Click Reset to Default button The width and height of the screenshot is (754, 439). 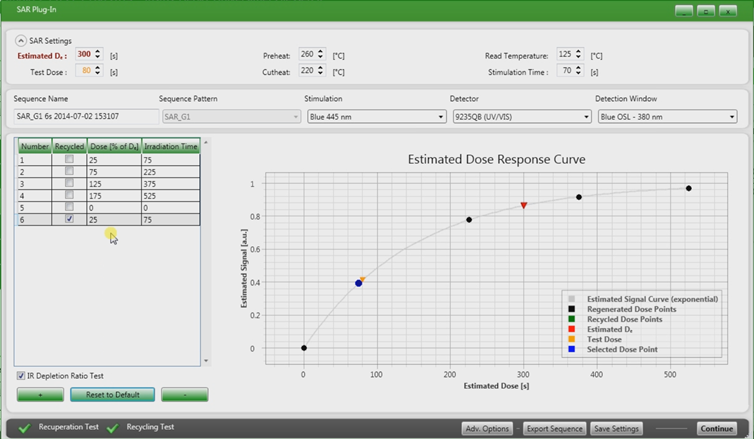tap(113, 395)
